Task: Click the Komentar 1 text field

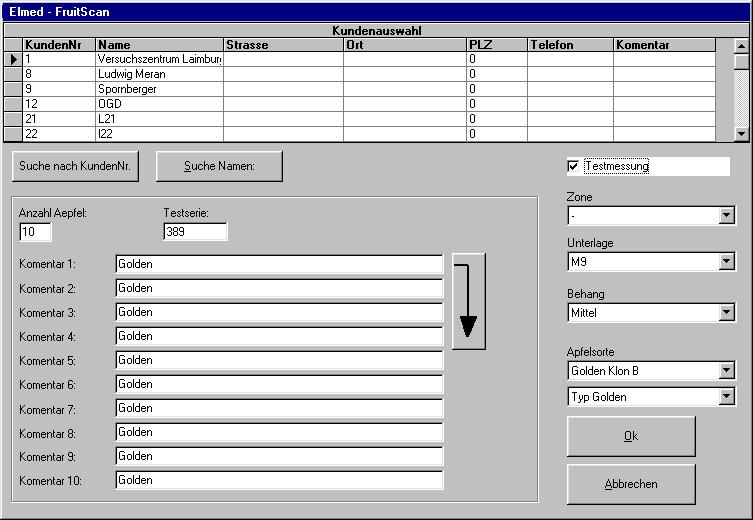Action: click(x=279, y=264)
